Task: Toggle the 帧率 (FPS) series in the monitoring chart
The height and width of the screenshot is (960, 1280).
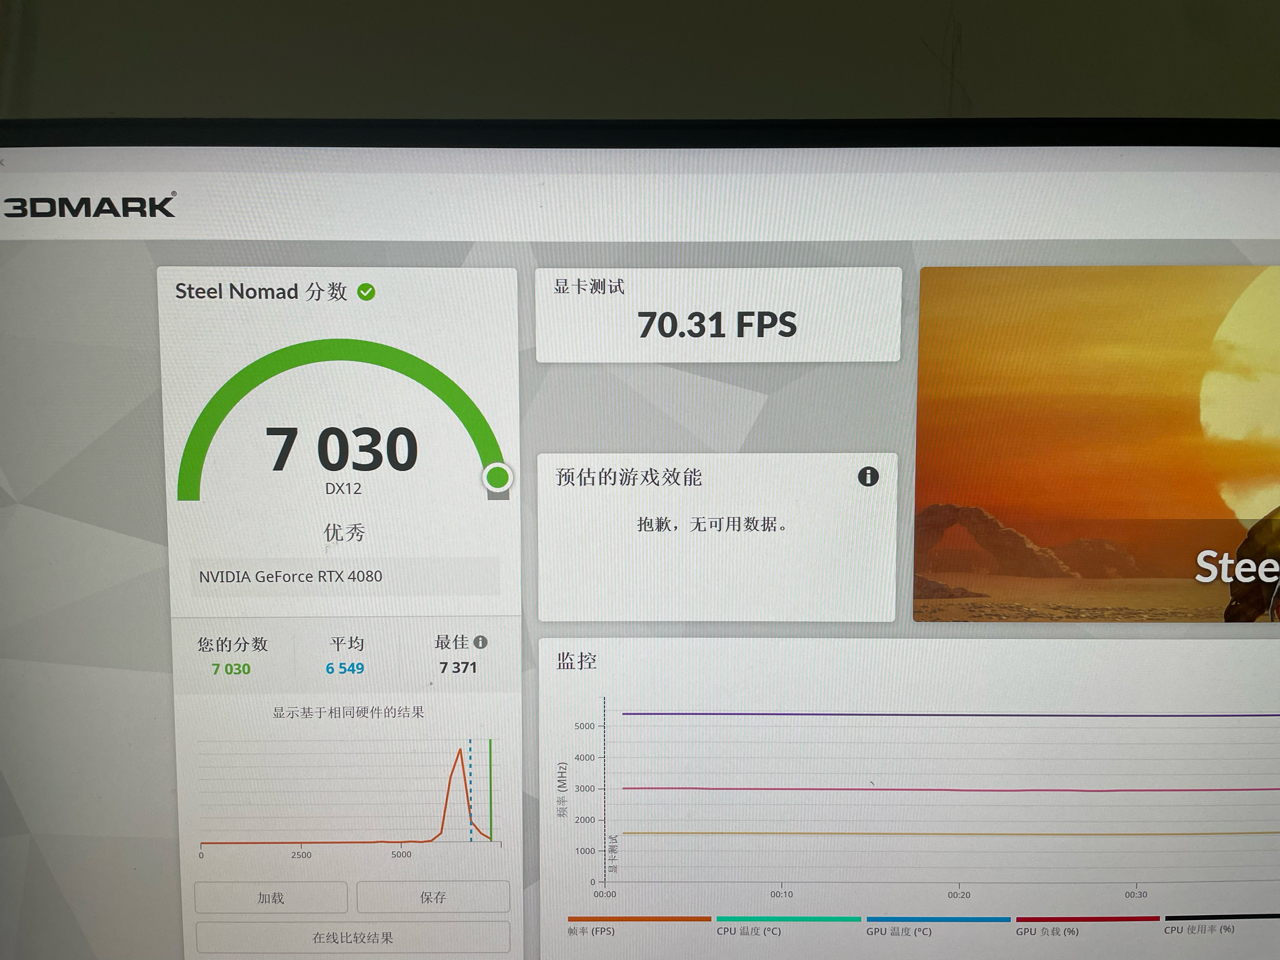Action: [594, 930]
